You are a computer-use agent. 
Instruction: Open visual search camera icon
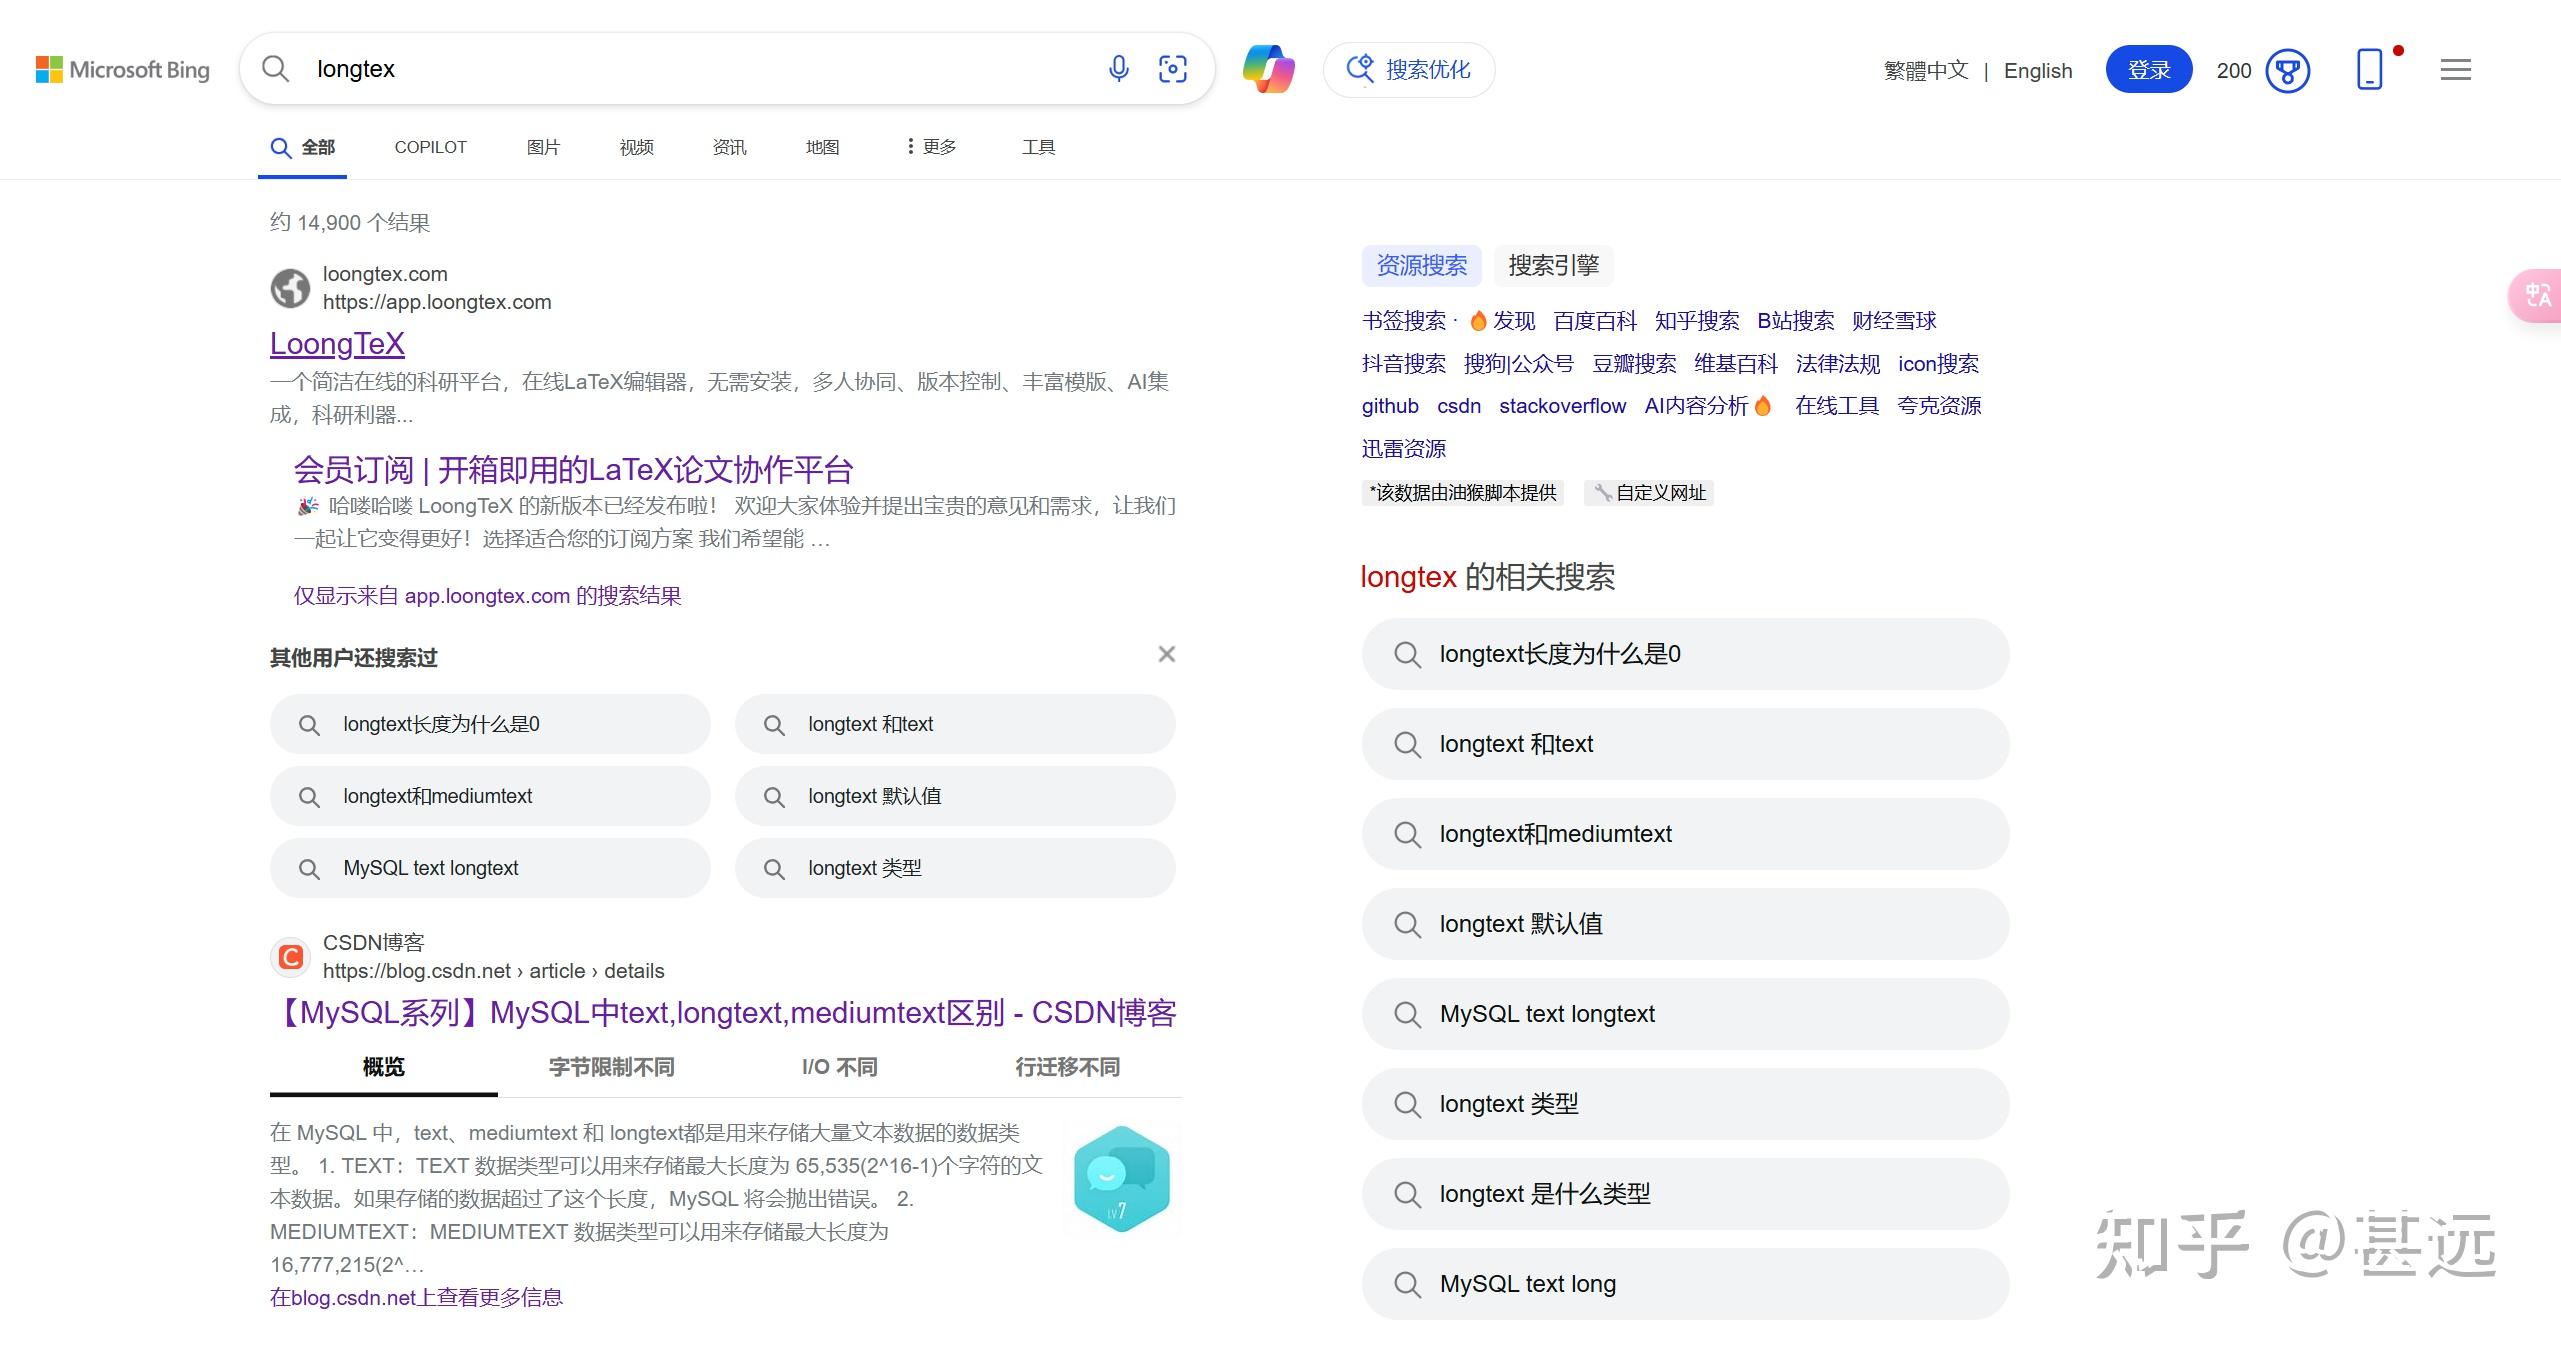point(1173,69)
